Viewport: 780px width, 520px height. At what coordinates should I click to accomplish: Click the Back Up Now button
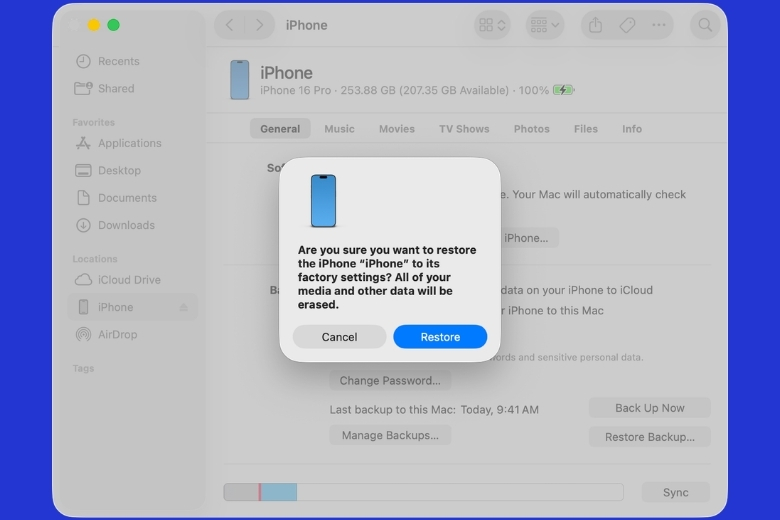point(650,408)
